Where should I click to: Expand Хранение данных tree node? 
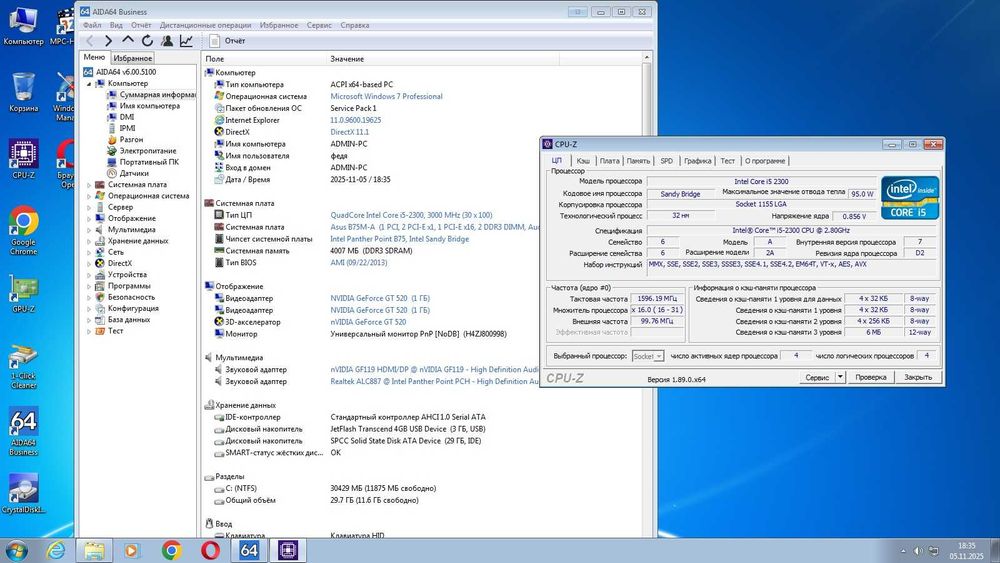89,241
